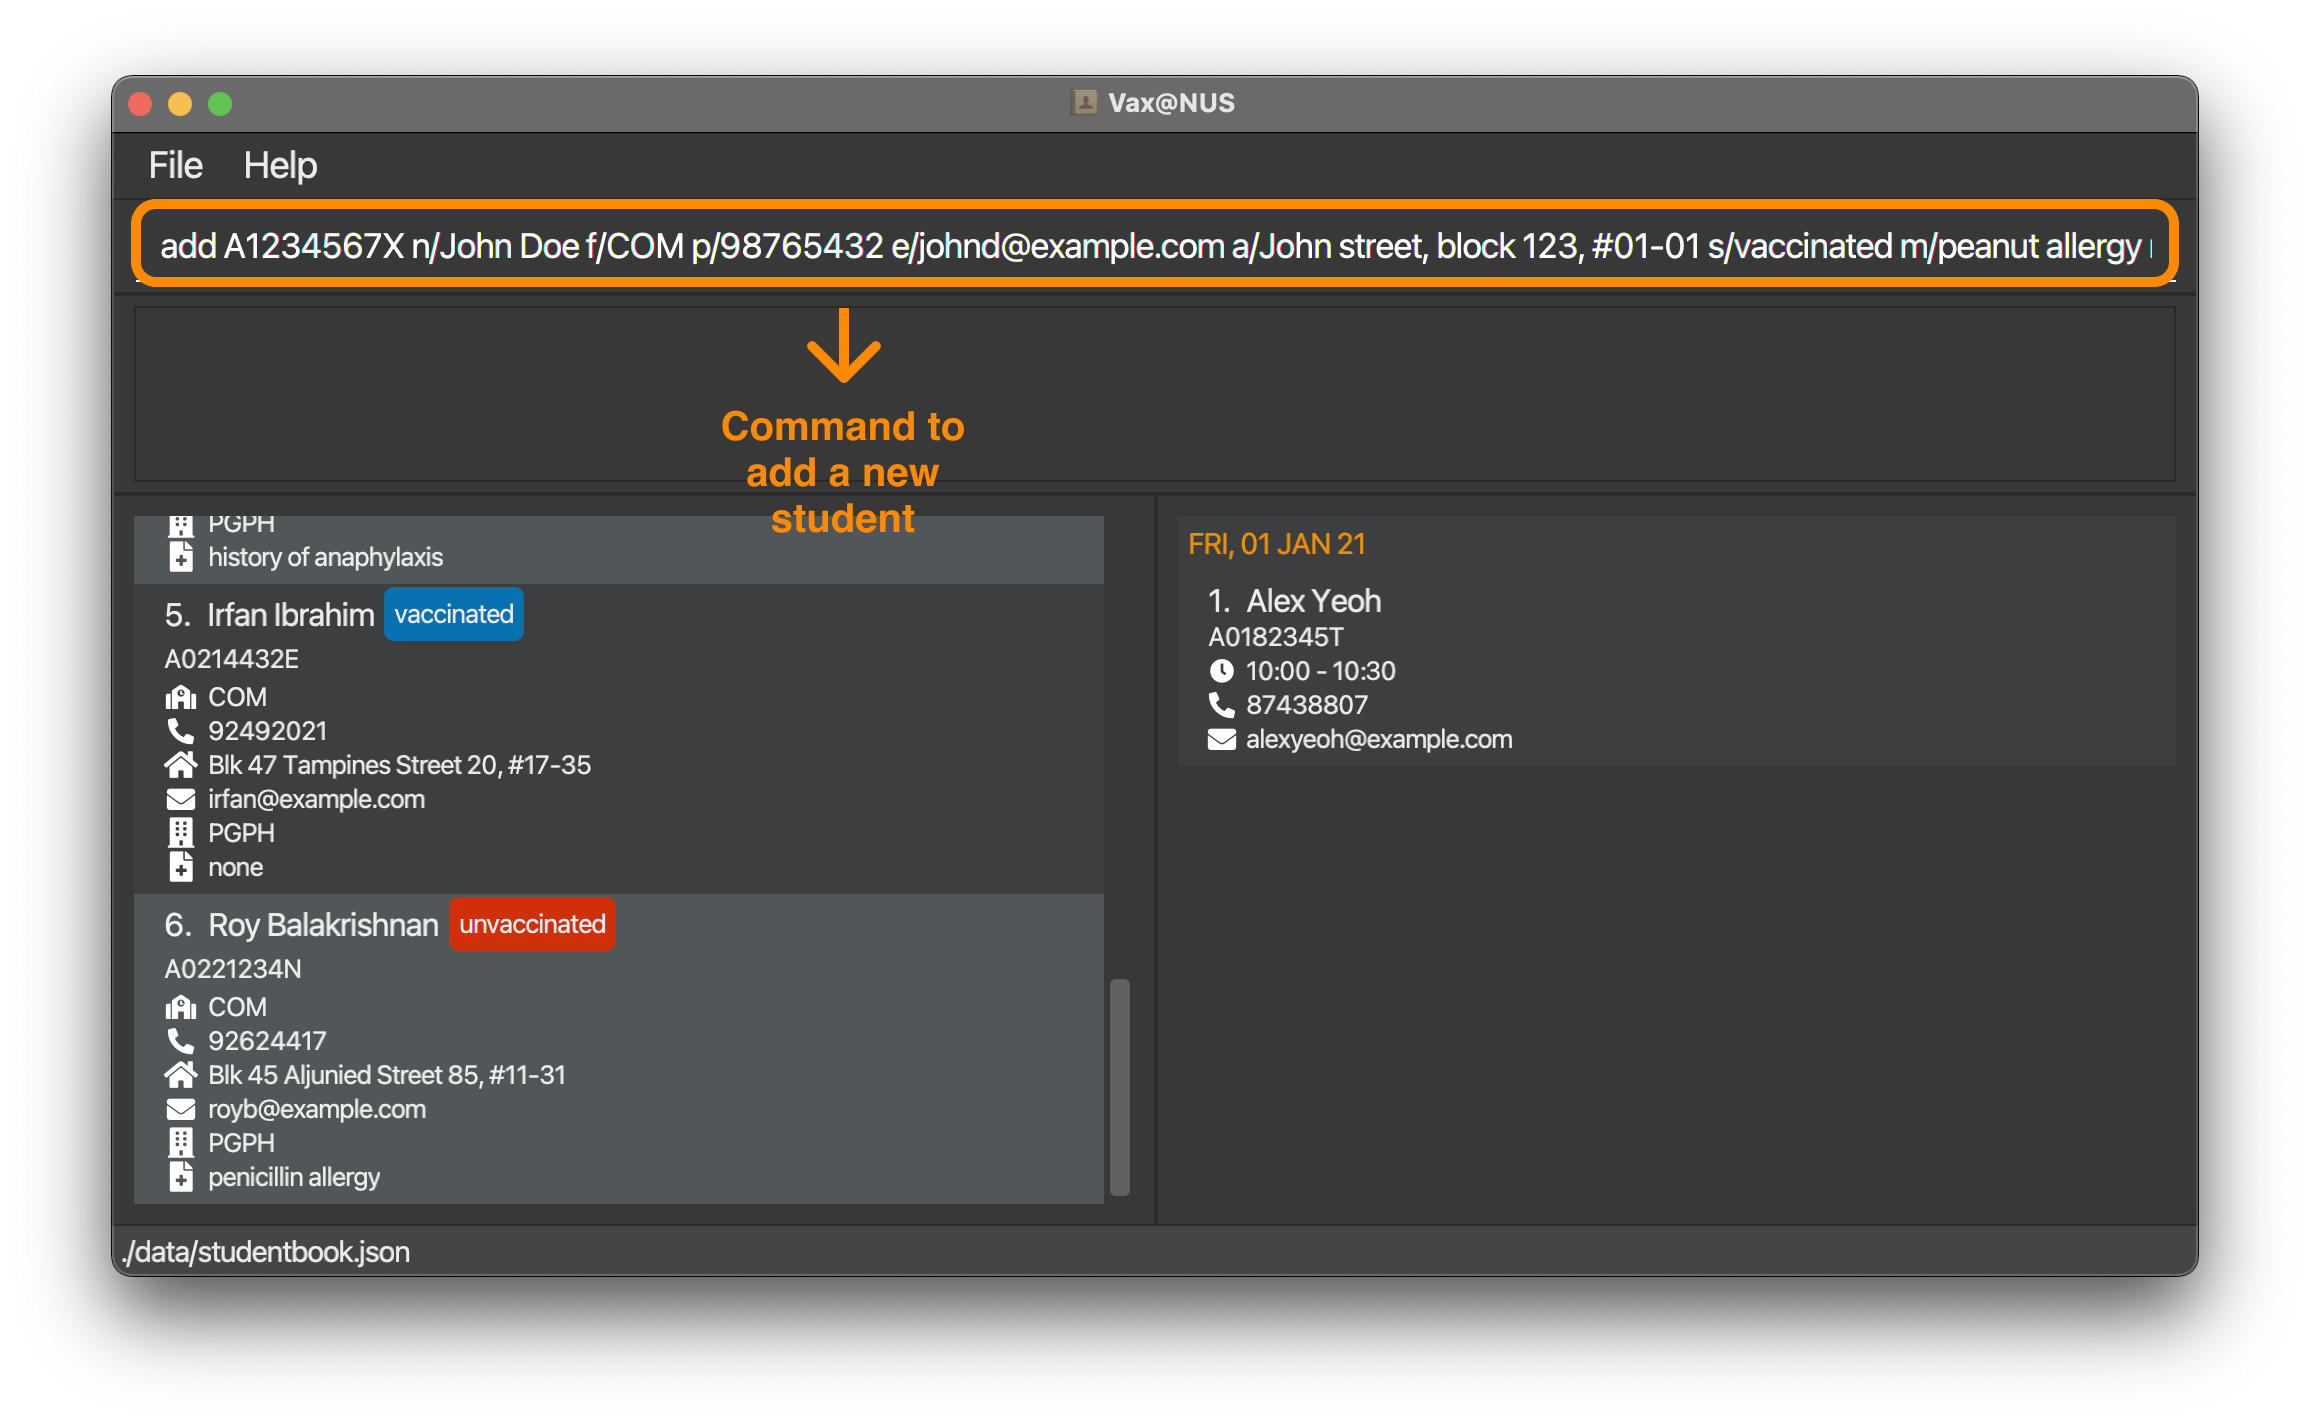Screen dimensions: 2310x1424
Task: Click phone icon beside 92492021
Action: click(x=180, y=731)
